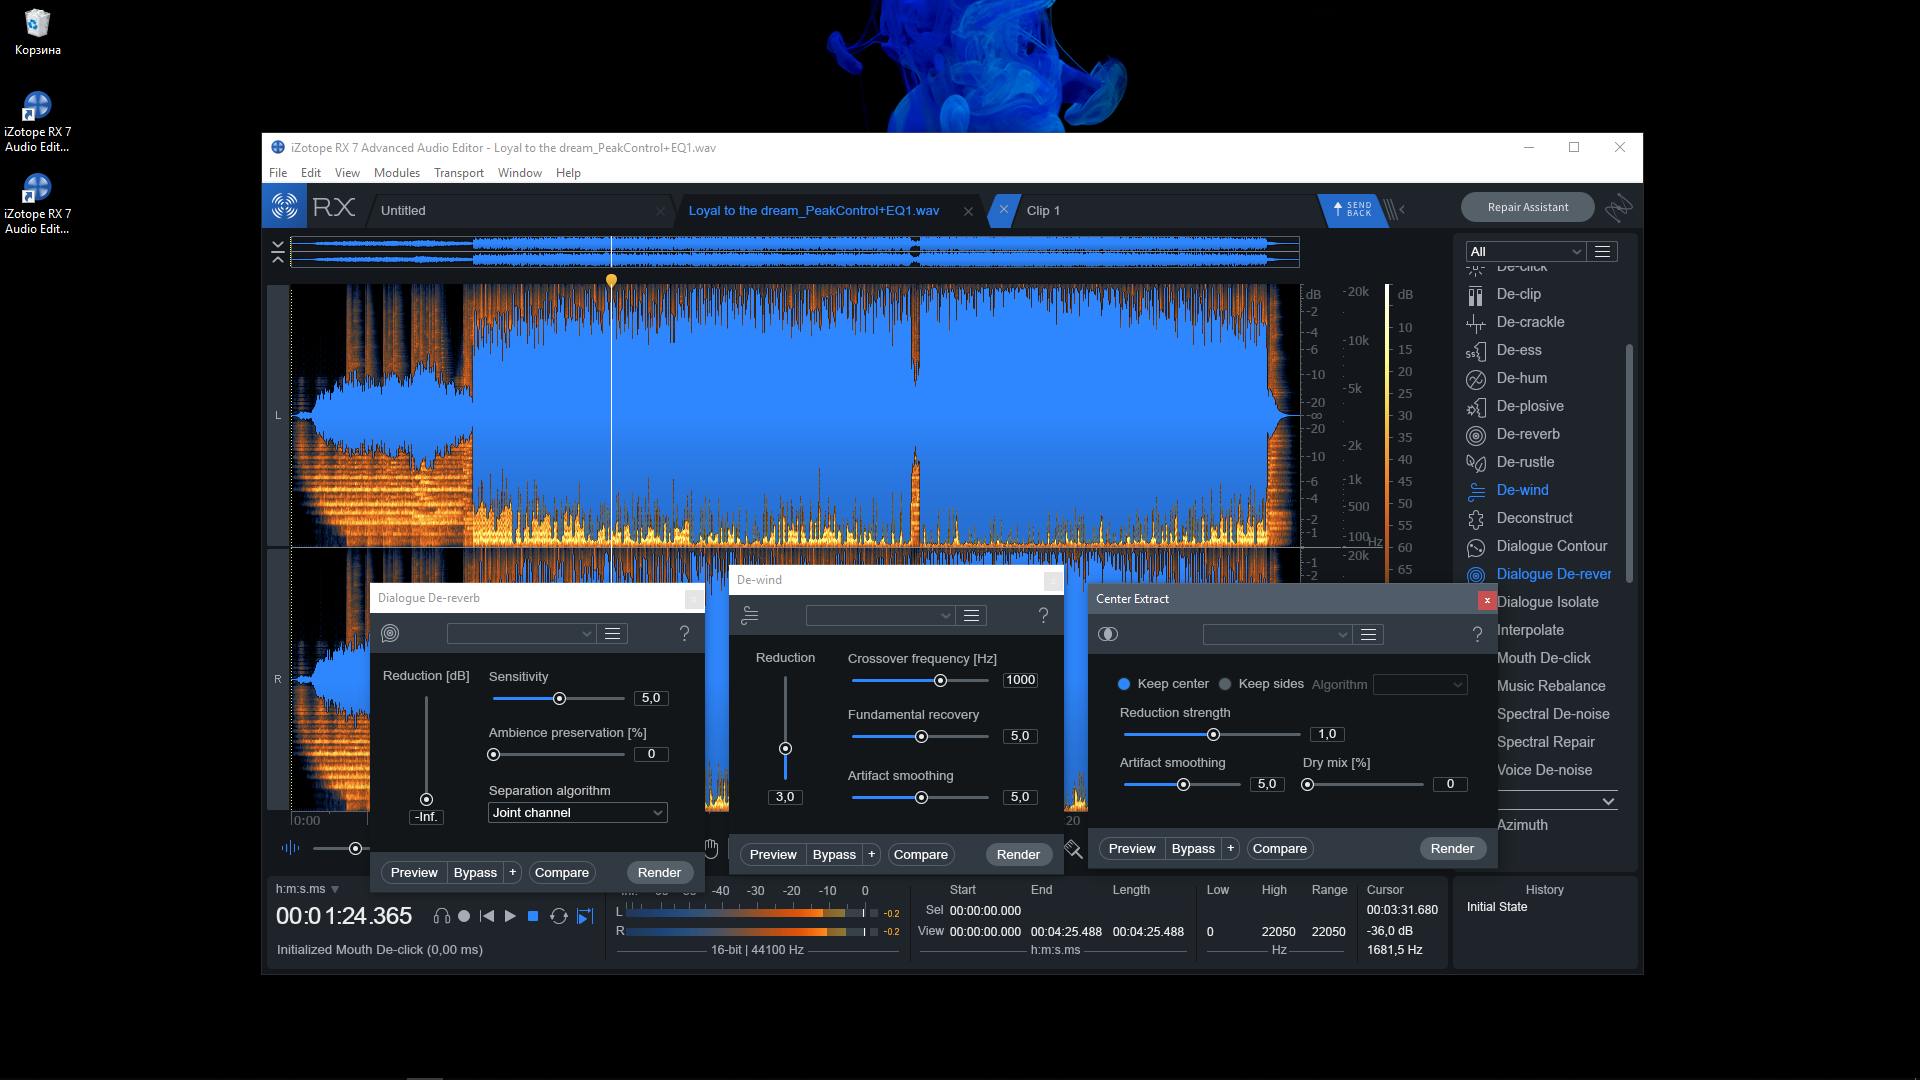Open Algorithm dropdown in Center Extract panel
Image resolution: width=1920 pixels, height=1080 pixels.
pos(1420,683)
